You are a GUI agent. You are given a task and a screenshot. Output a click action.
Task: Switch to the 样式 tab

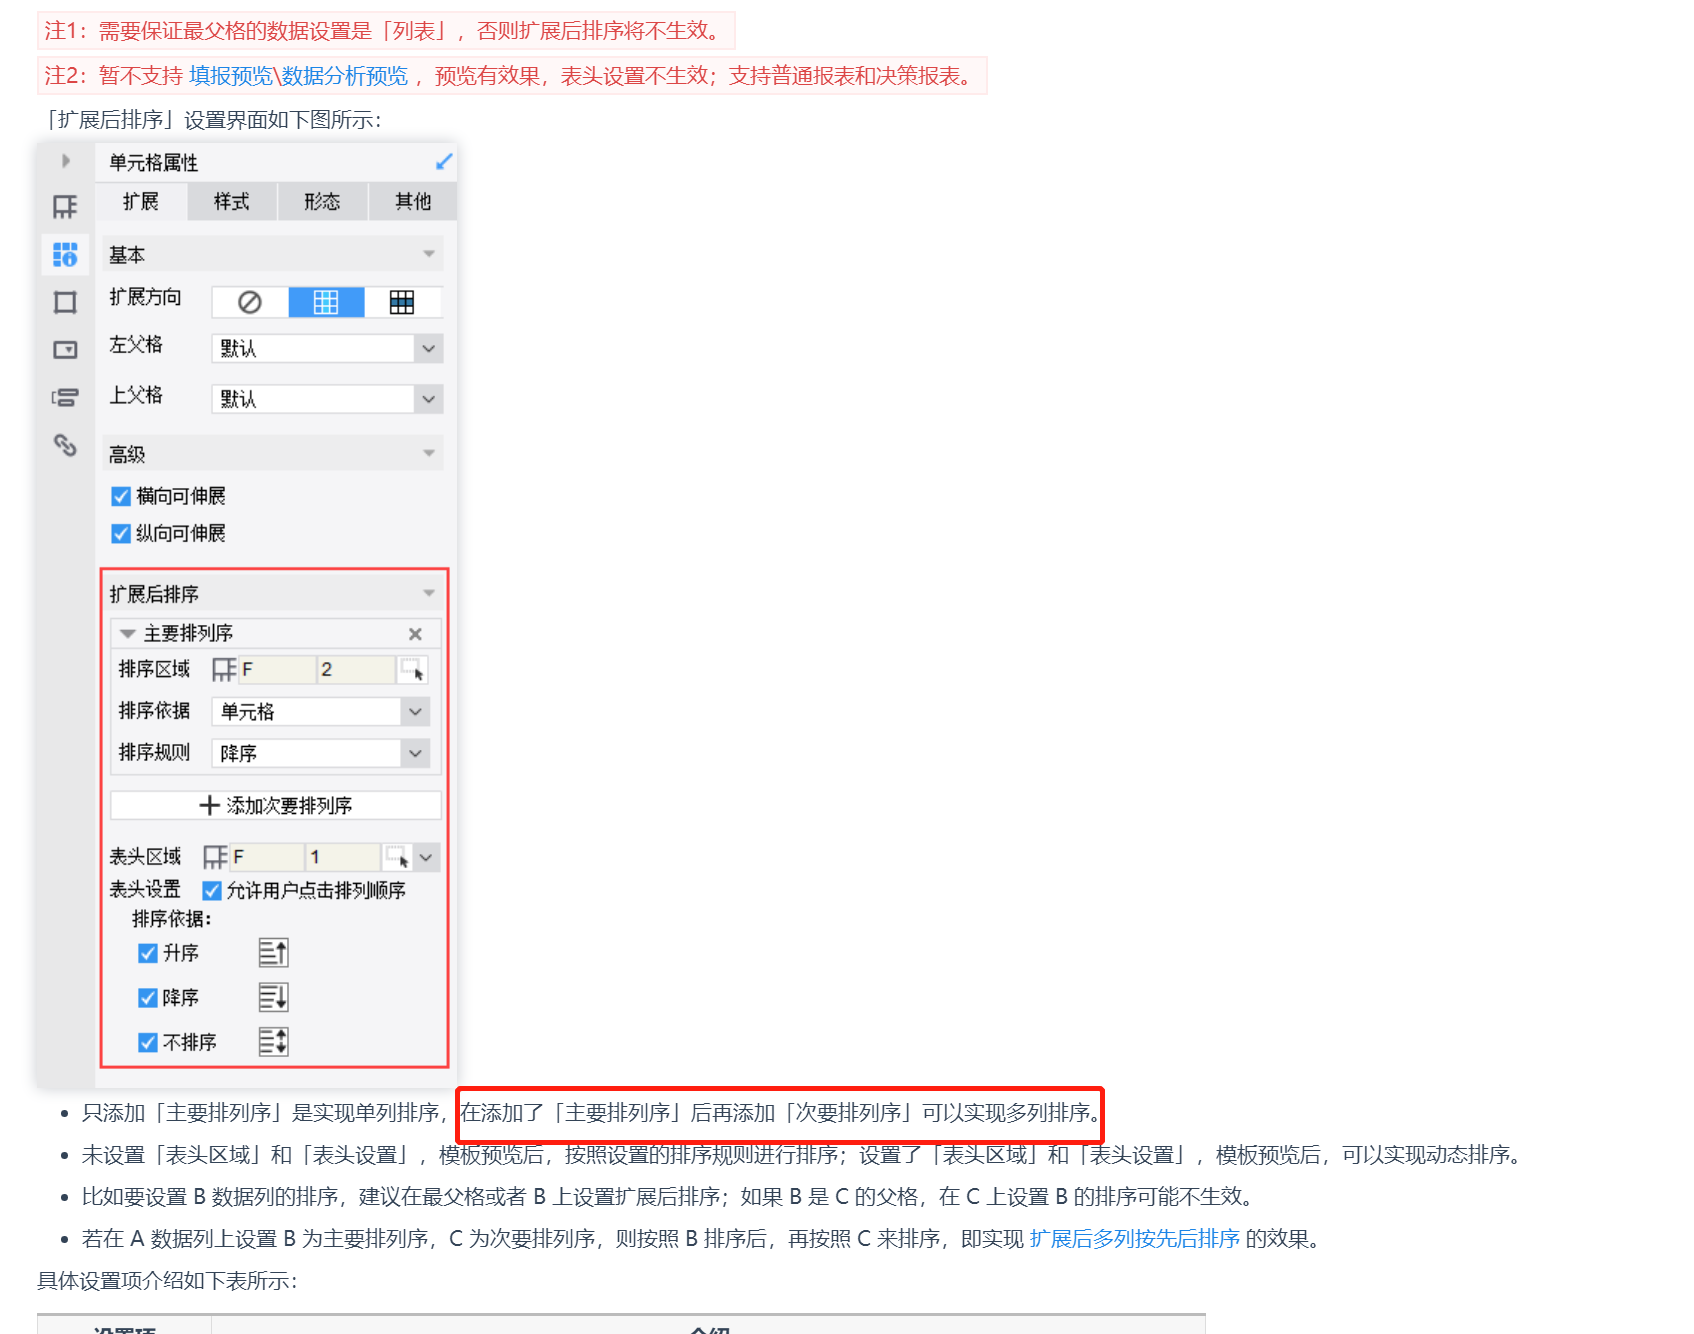click(232, 202)
